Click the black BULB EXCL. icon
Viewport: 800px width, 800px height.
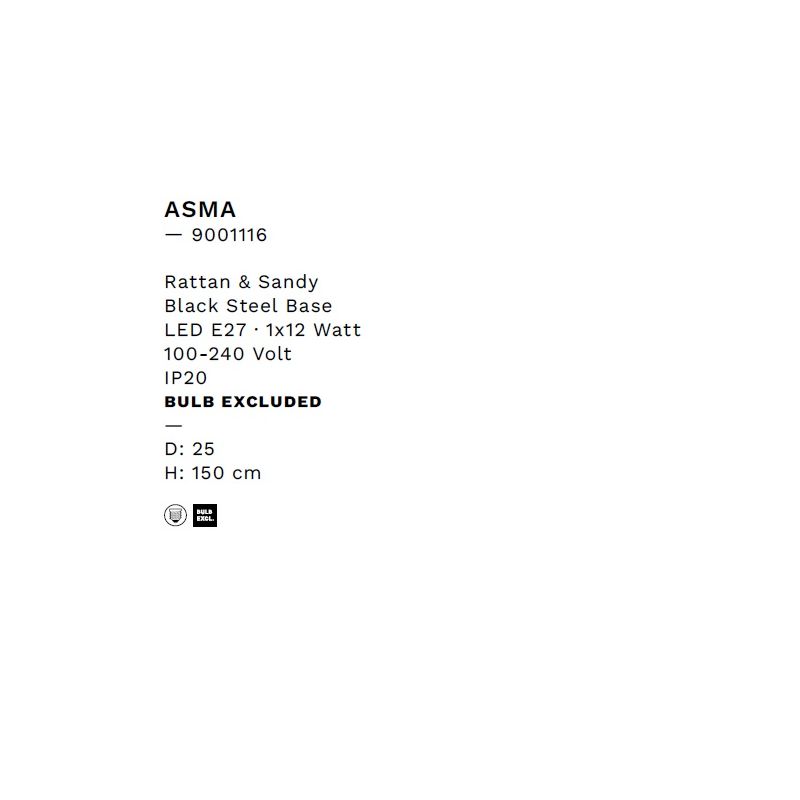click(205, 515)
